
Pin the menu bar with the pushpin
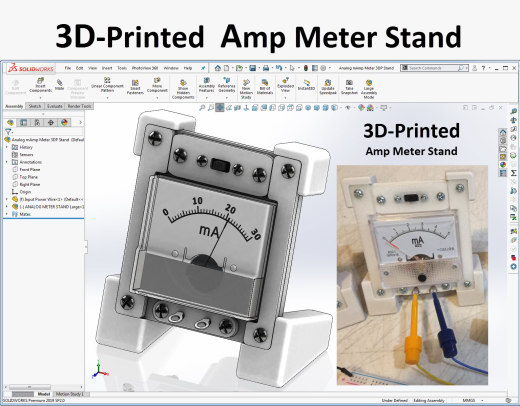pos(203,68)
